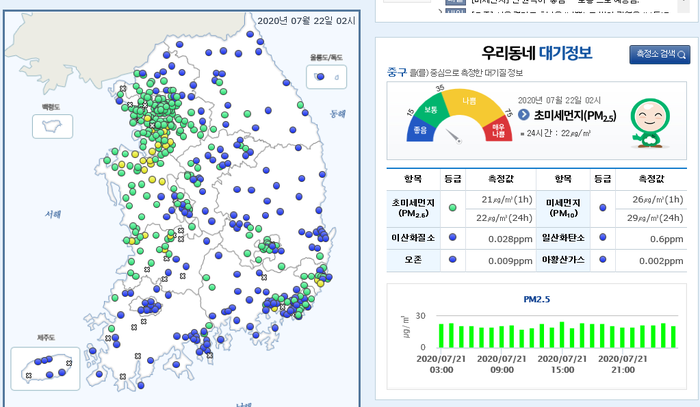Select the grade dot in the 이산화질소 row

point(453,238)
